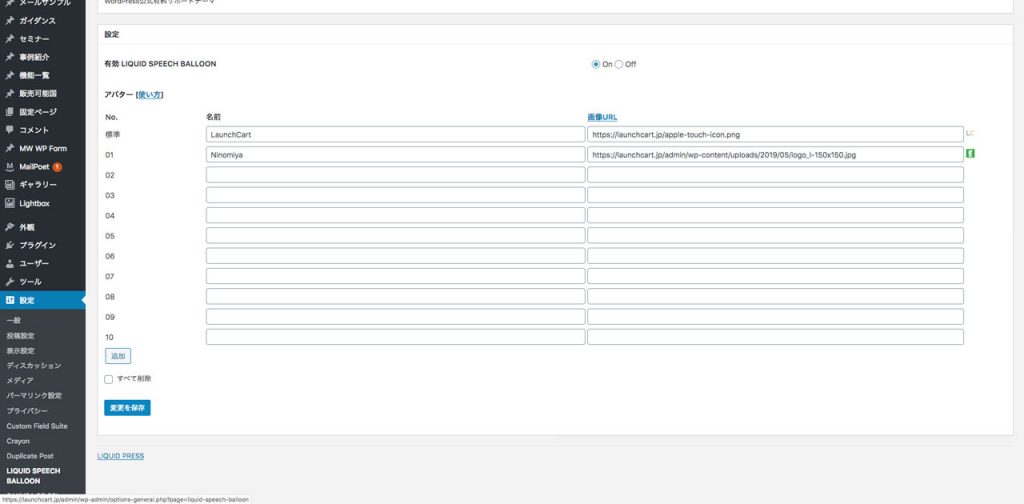Click the ツール wrench icon
1024x504 pixels.
tap(9, 282)
